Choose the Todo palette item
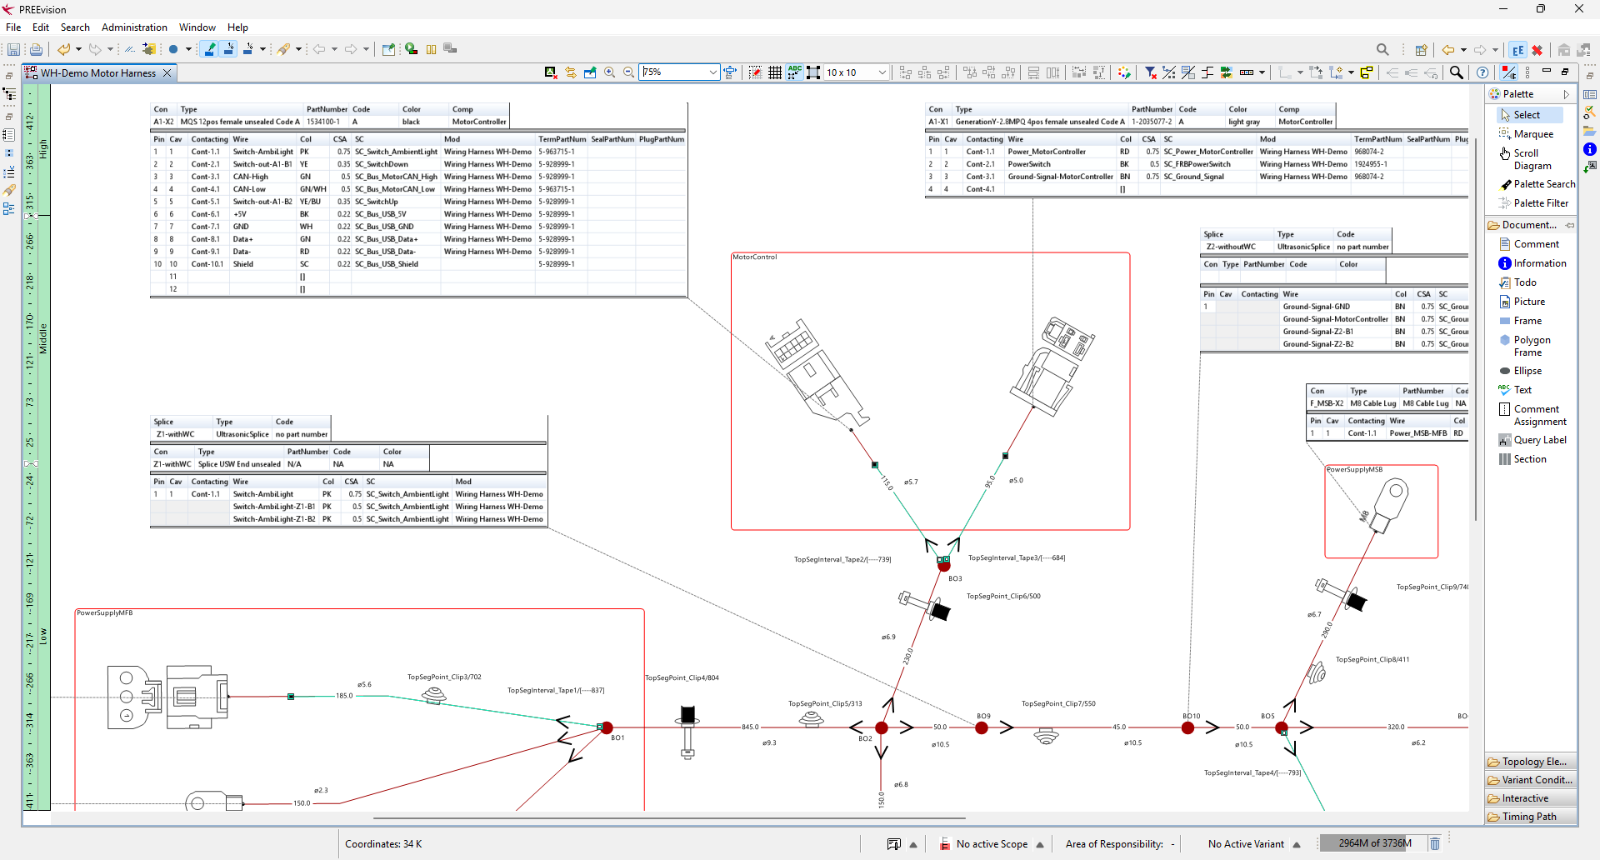The image size is (1600, 860). pos(1518,282)
